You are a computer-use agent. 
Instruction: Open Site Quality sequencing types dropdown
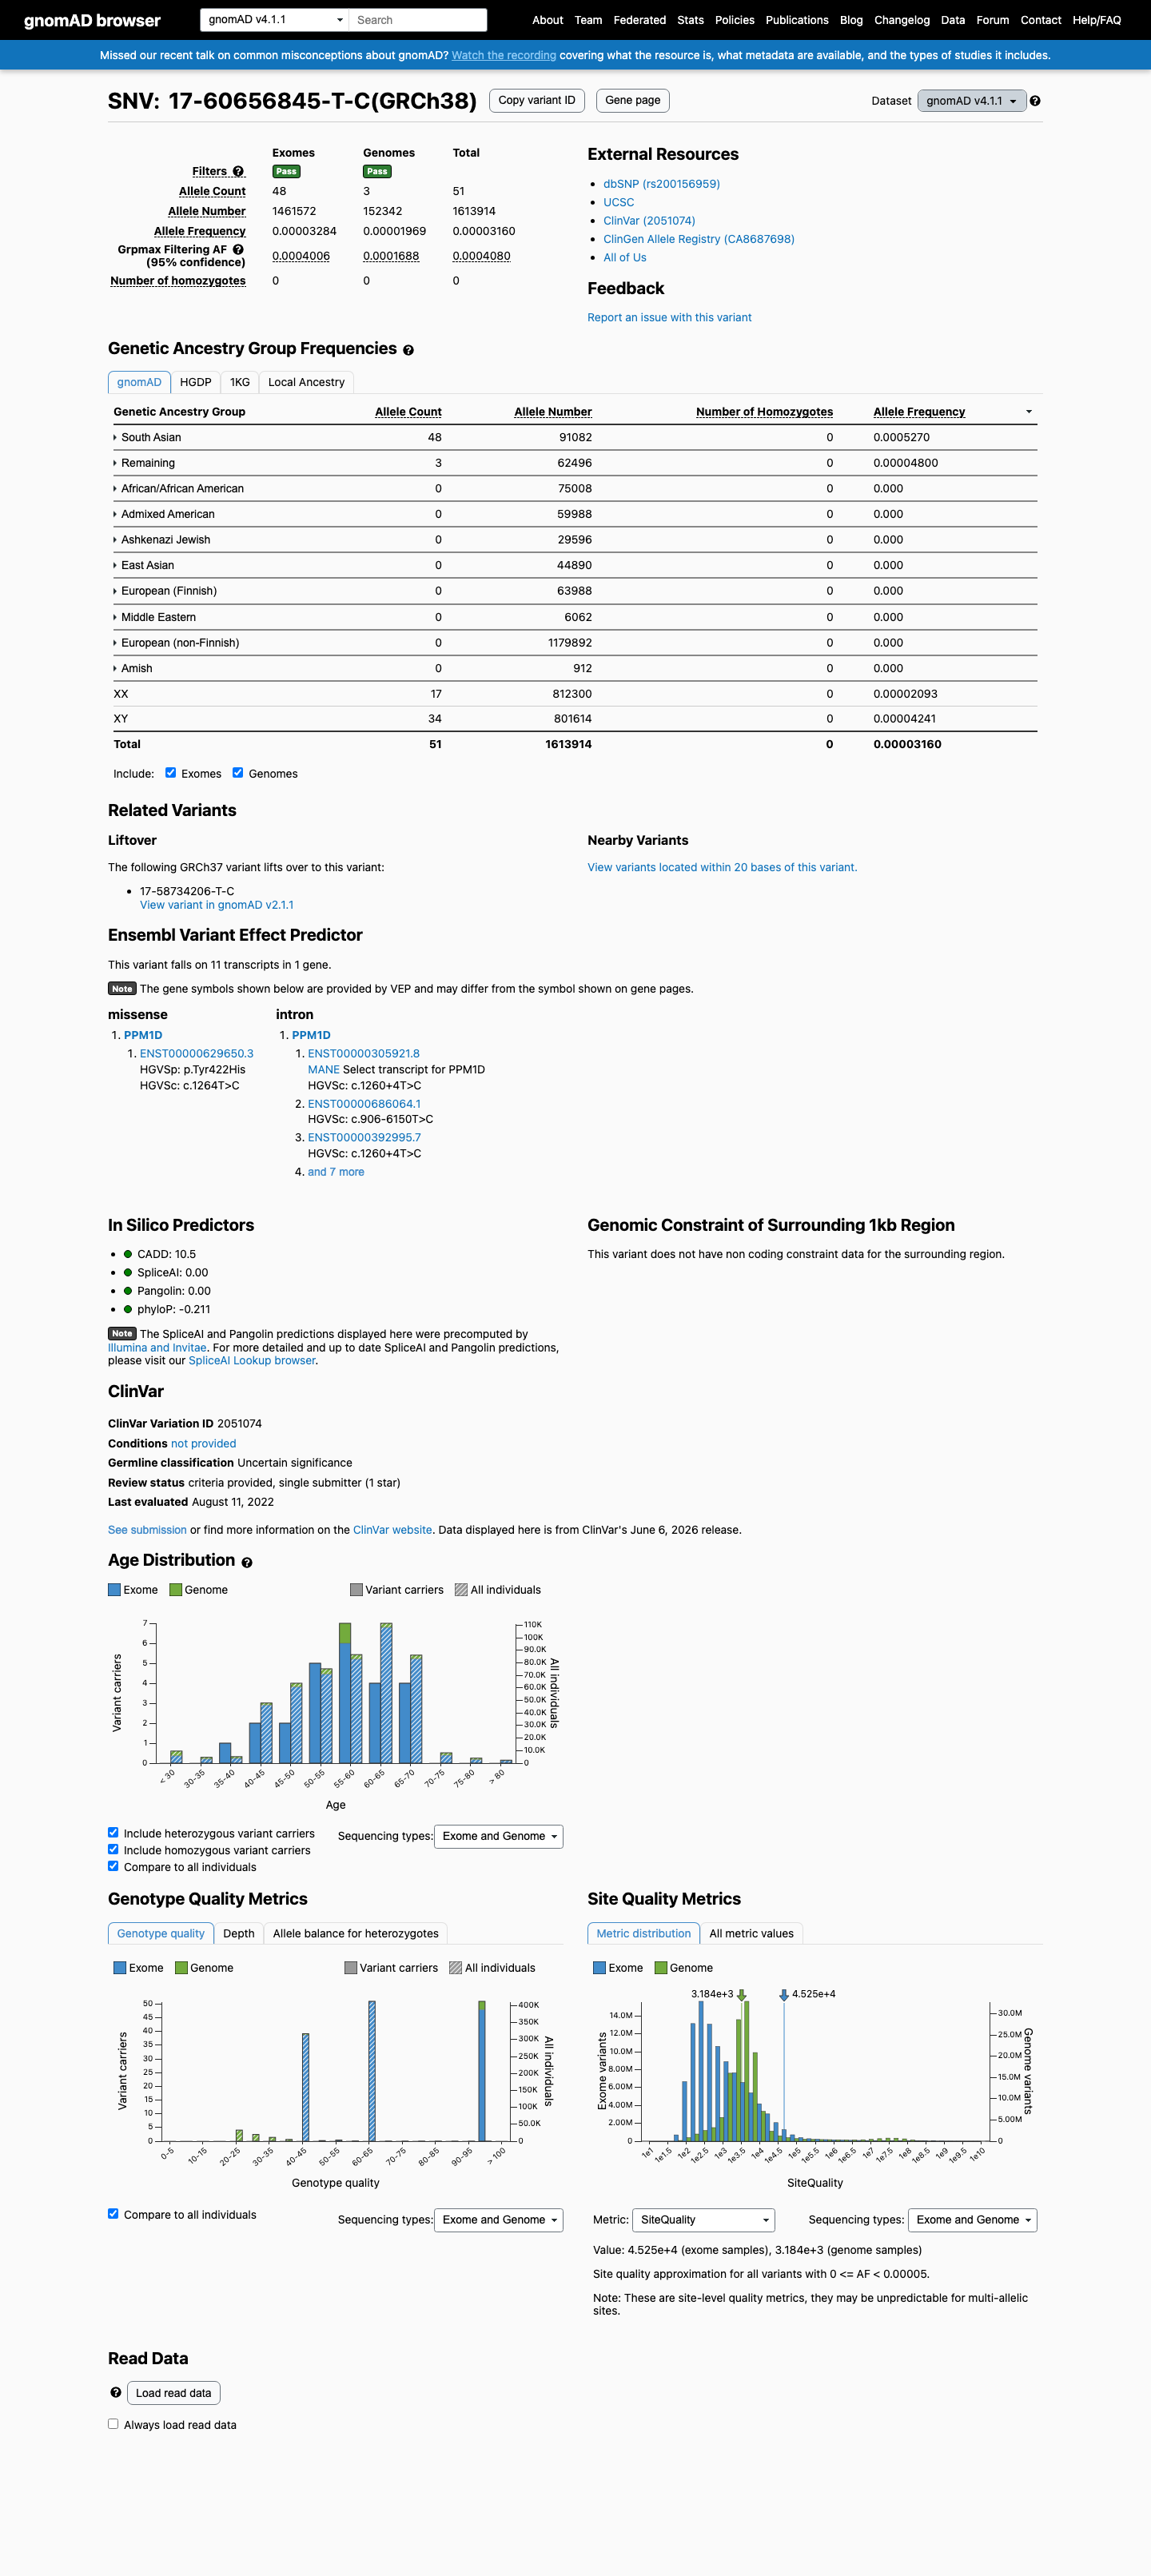[973, 2220]
